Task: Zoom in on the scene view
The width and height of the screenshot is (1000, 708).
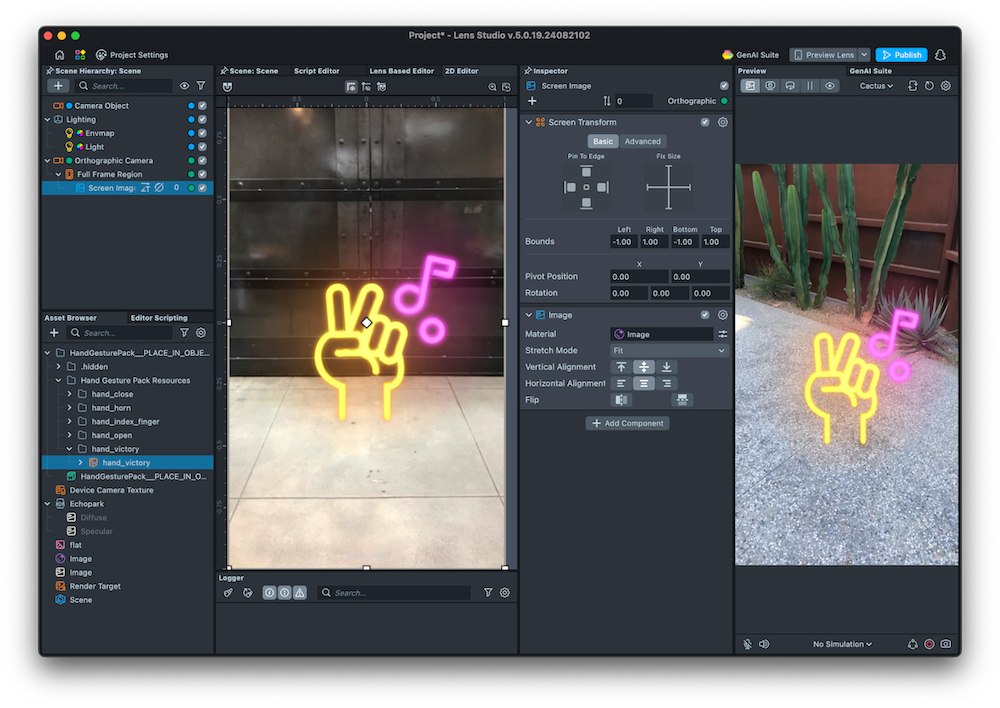Action: click(492, 87)
